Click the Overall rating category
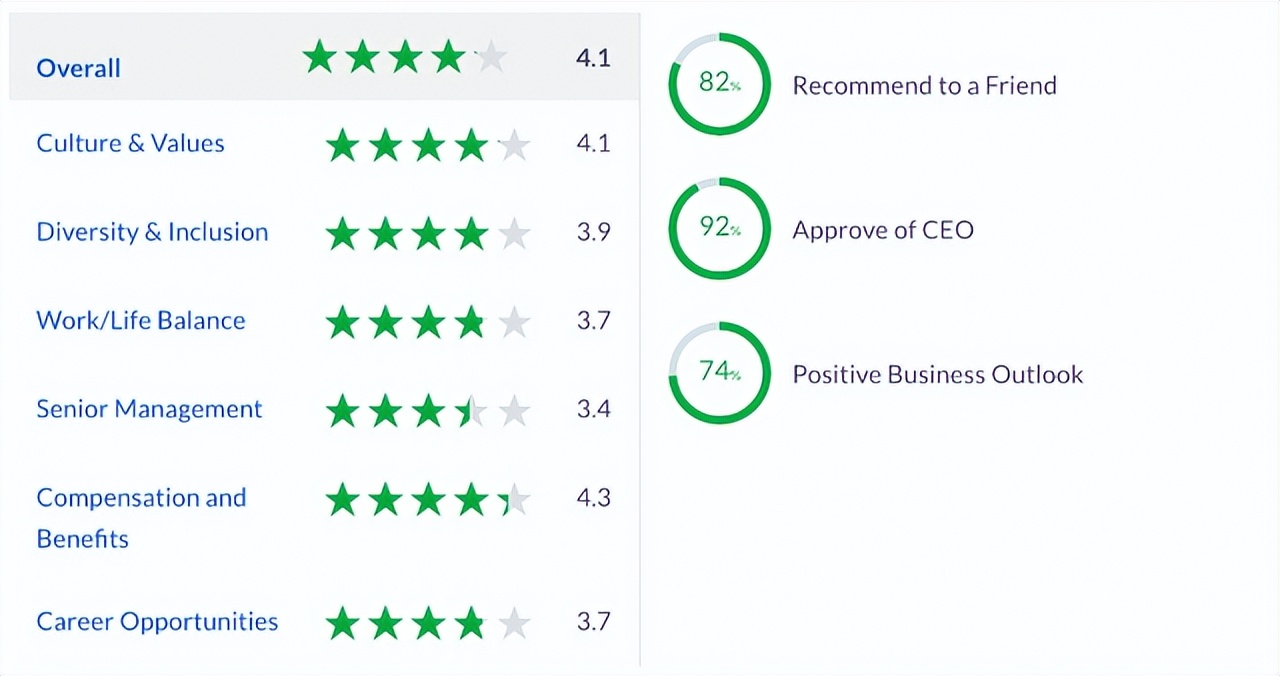This screenshot has height=676, width=1280. [x=78, y=68]
